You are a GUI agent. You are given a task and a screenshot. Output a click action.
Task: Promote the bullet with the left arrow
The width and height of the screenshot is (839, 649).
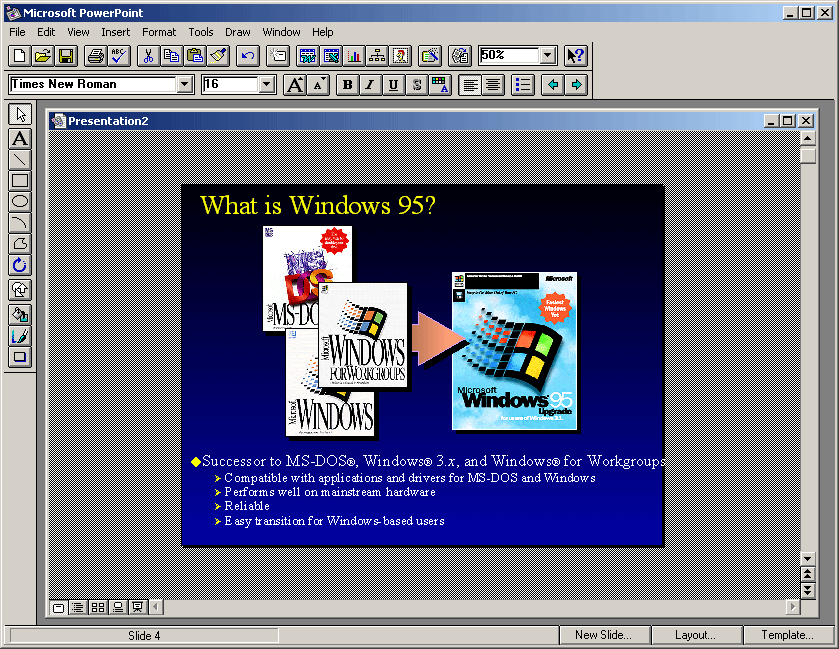point(553,85)
